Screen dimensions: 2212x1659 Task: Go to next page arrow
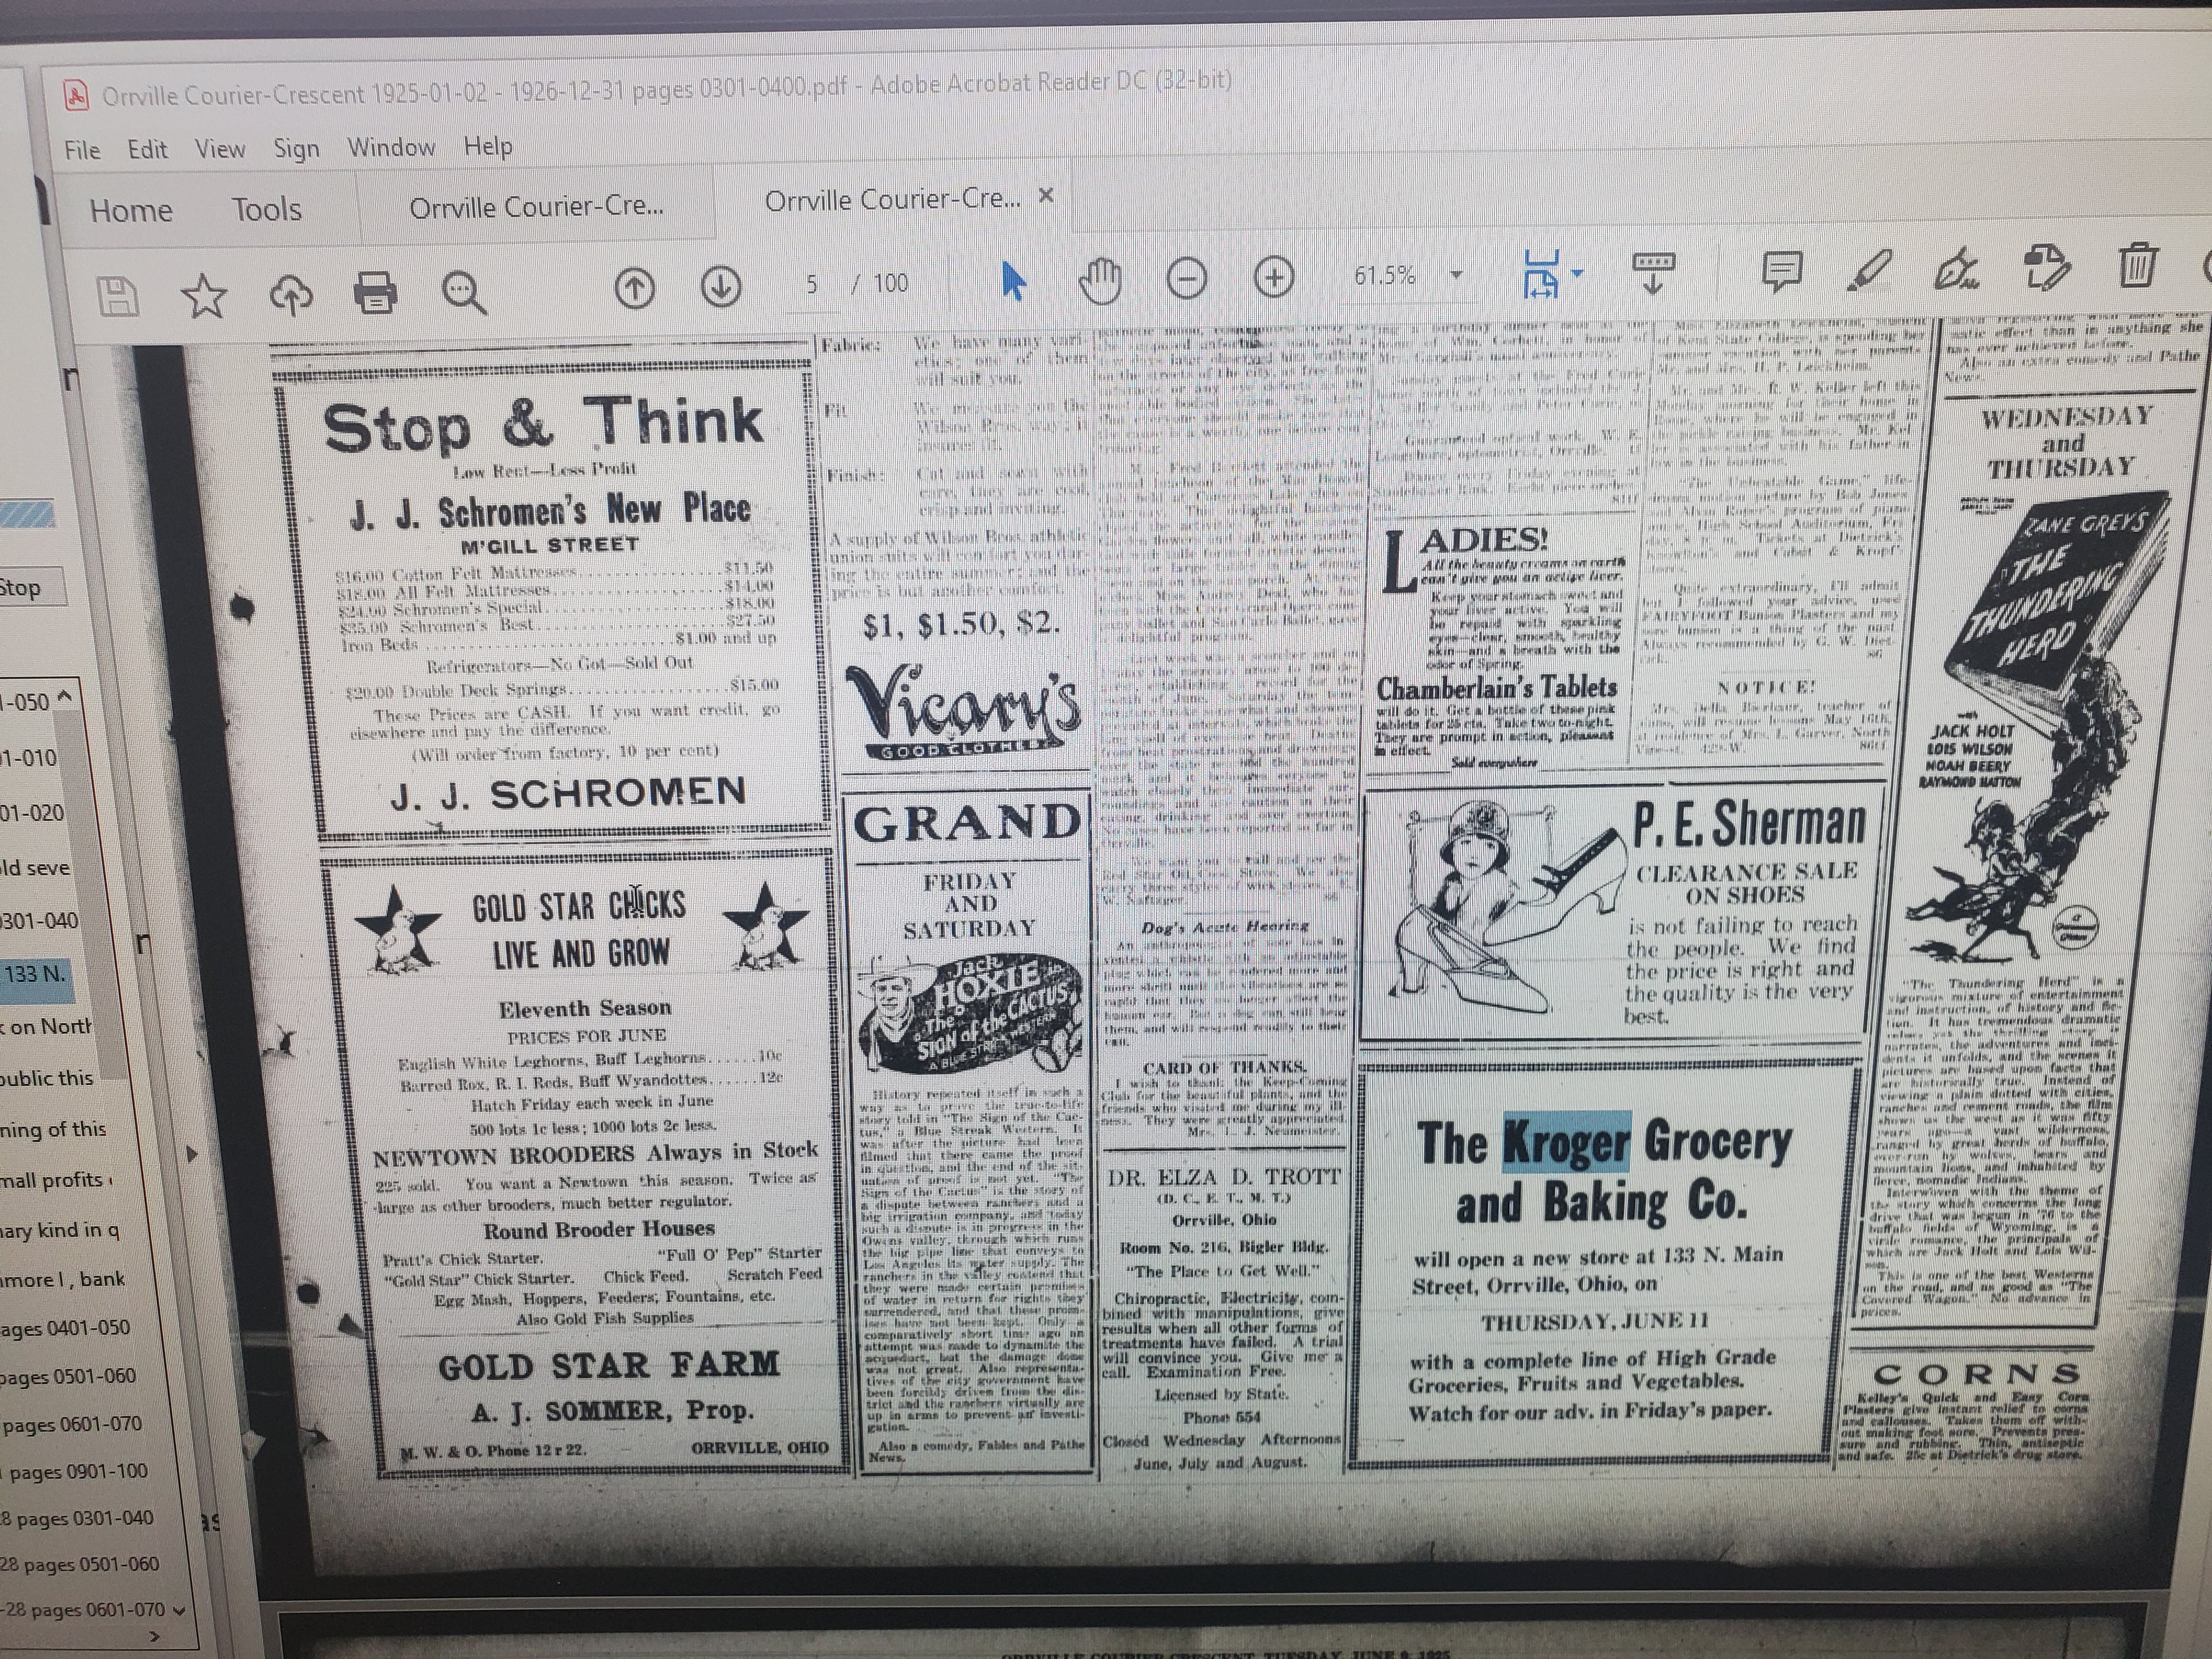[720, 287]
